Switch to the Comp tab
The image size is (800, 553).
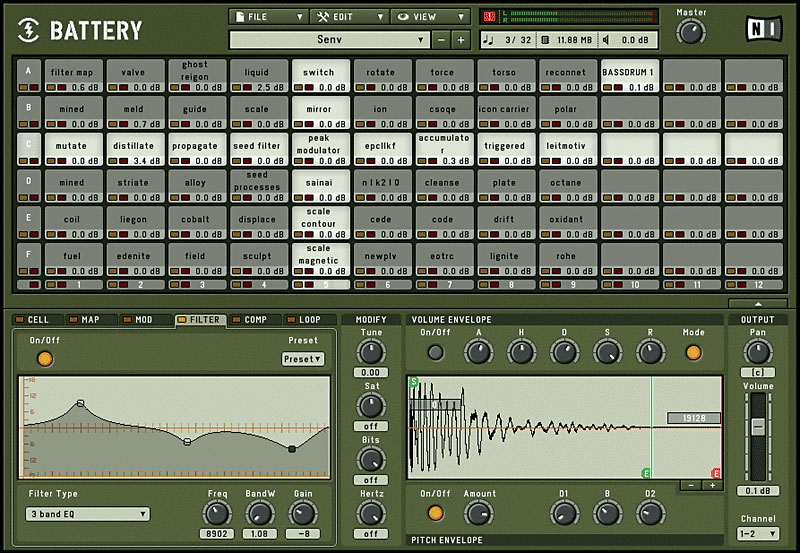click(254, 320)
